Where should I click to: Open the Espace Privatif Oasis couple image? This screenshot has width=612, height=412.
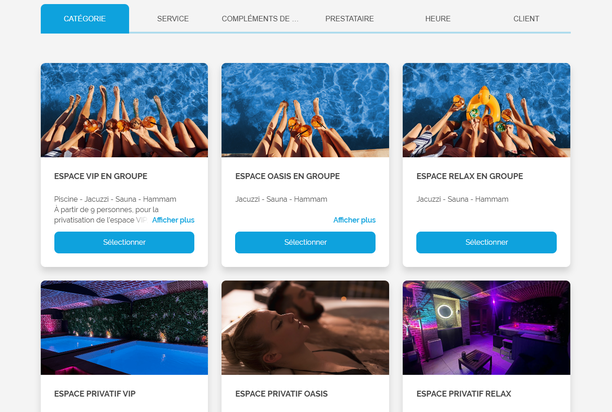305,328
